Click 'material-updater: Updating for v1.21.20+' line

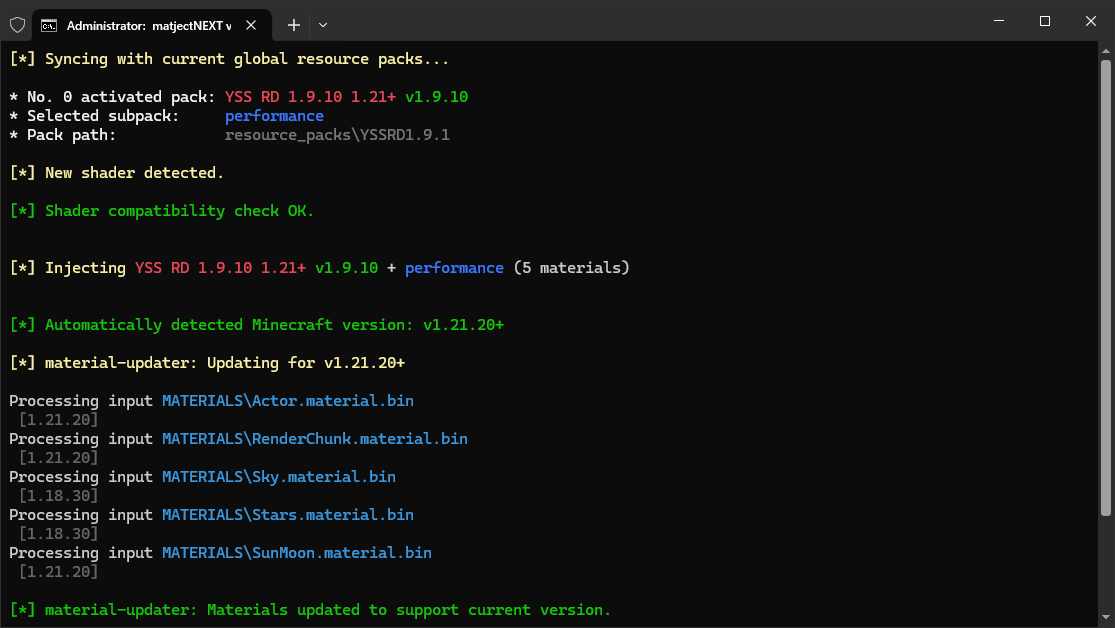coord(207,363)
